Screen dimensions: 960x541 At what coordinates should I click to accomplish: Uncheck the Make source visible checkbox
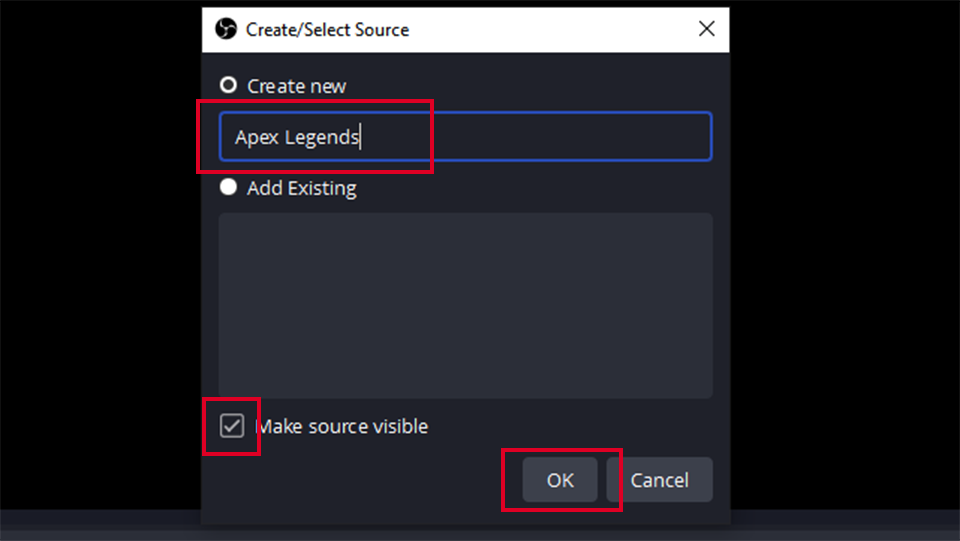(x=232, y=426)
